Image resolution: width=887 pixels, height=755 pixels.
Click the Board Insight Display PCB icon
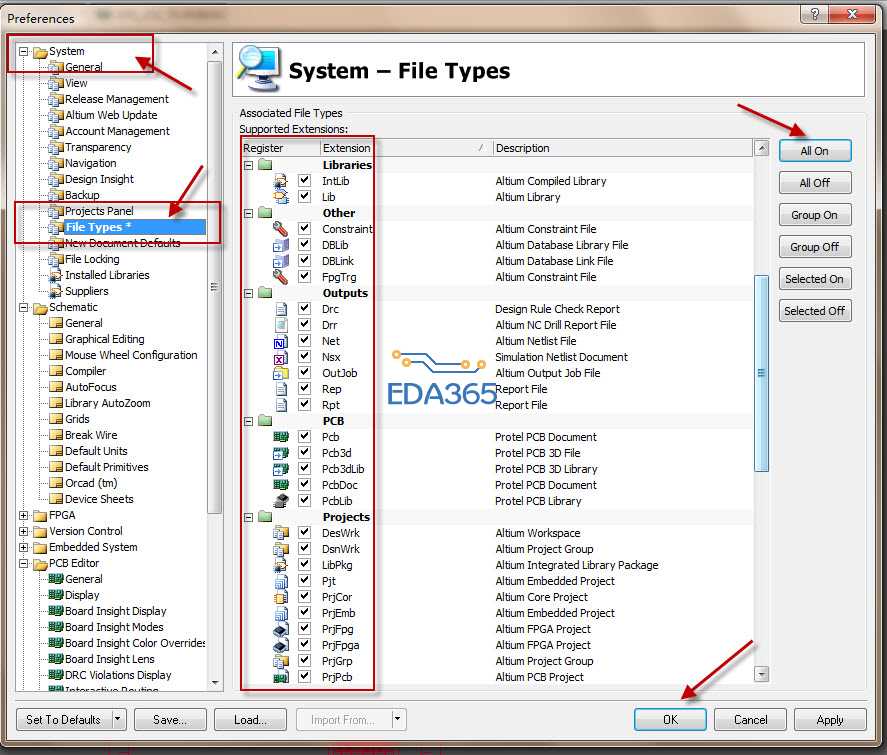(56, 611)
